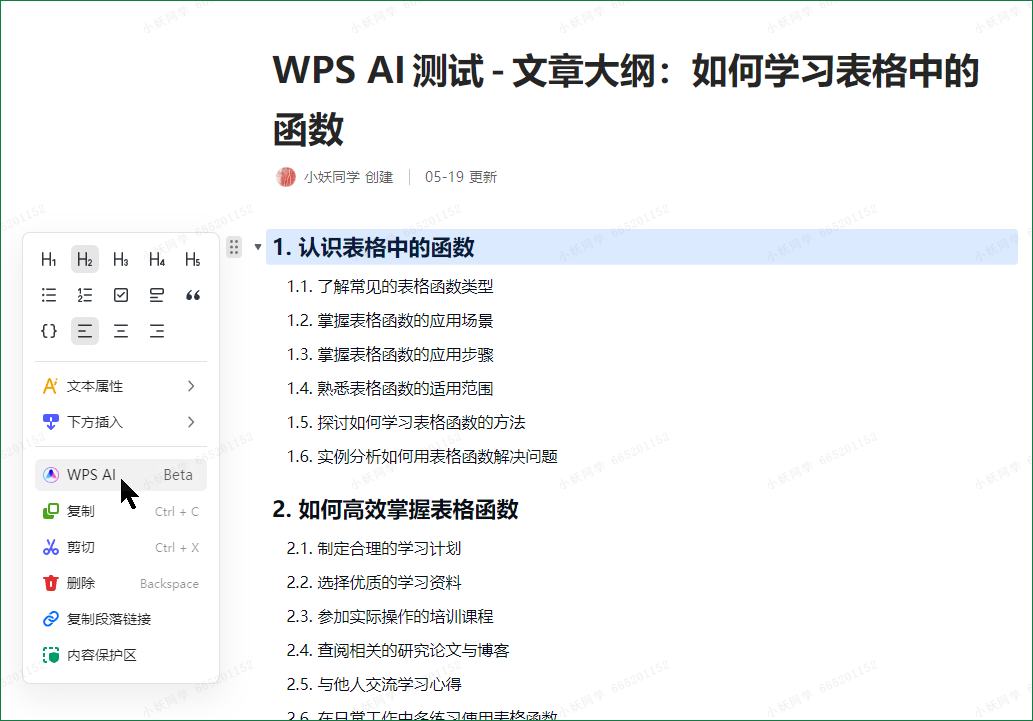Convert block to bulleted list

[49, 295]
